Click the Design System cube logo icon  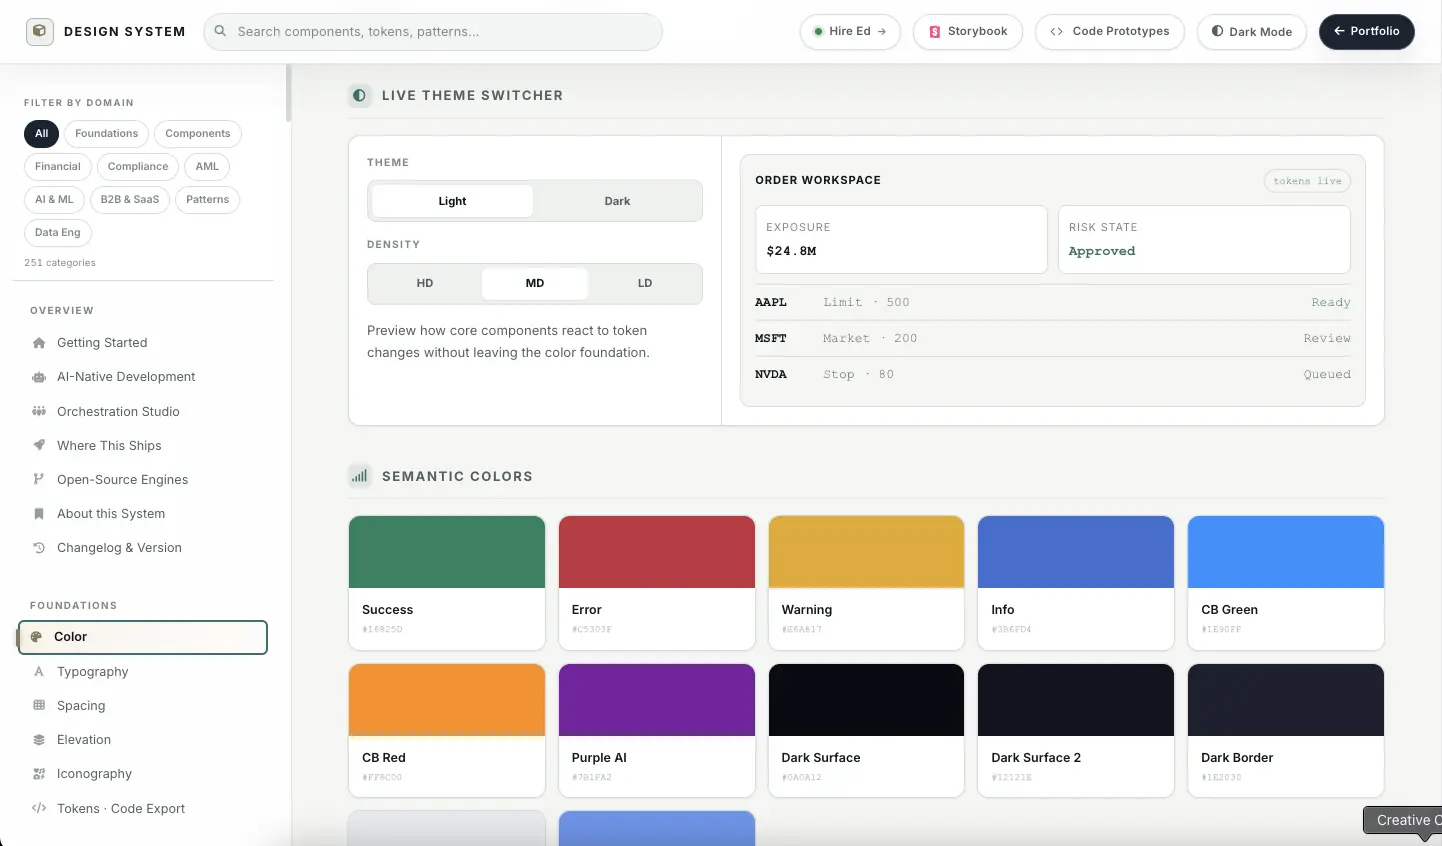pyautogui.click(x=40, y=31)
